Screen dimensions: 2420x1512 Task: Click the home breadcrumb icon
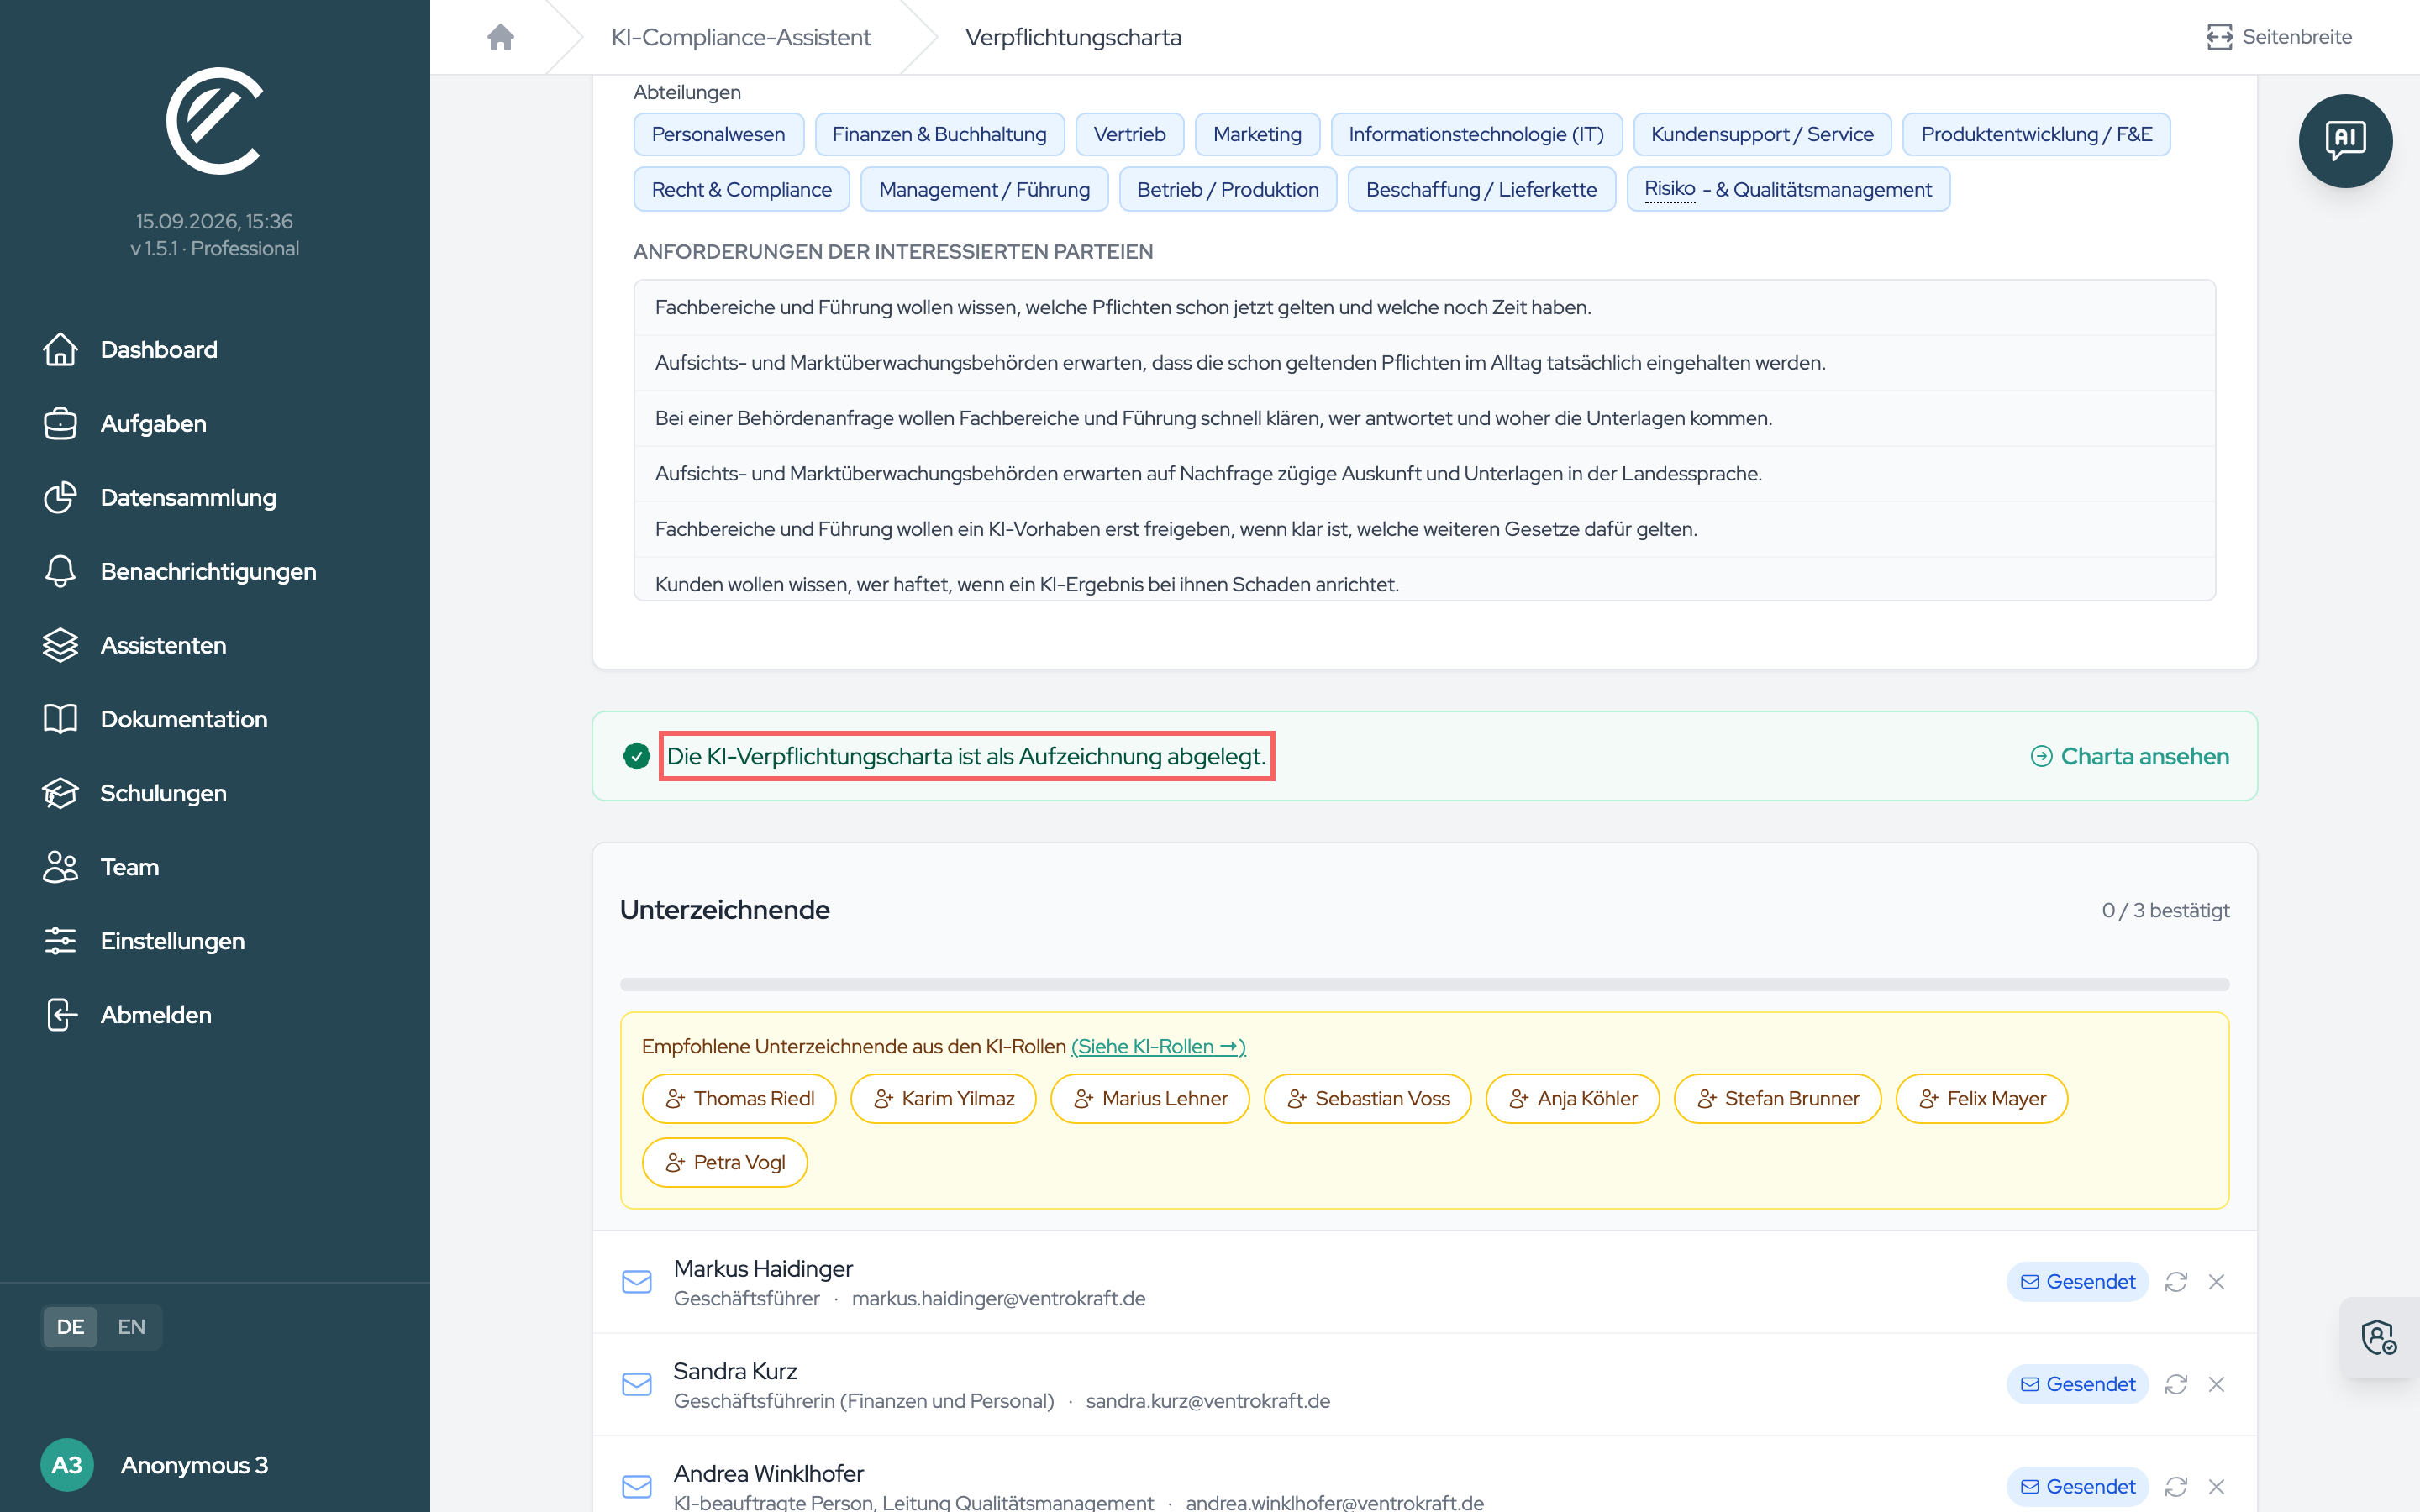coord(500,37)
